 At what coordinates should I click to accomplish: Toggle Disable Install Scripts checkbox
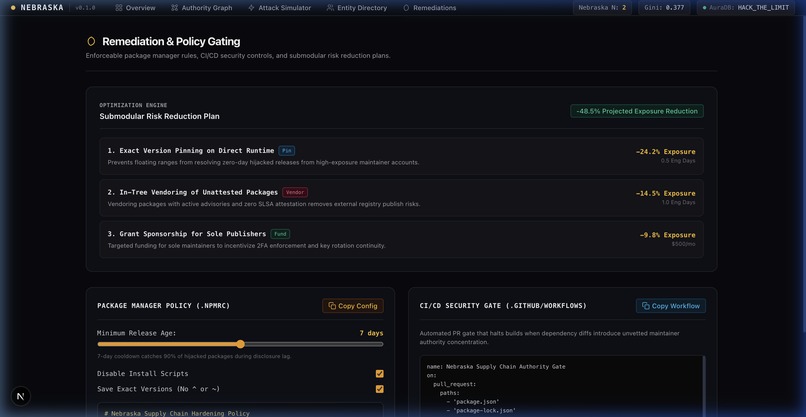point(379,374)
